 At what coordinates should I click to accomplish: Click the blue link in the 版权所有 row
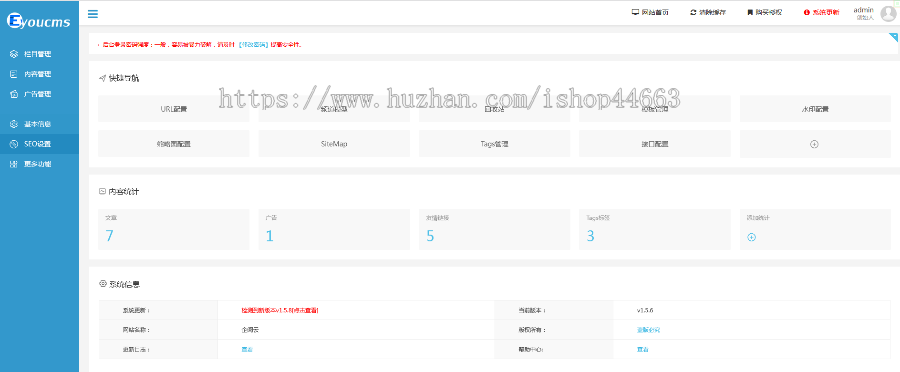648,330
